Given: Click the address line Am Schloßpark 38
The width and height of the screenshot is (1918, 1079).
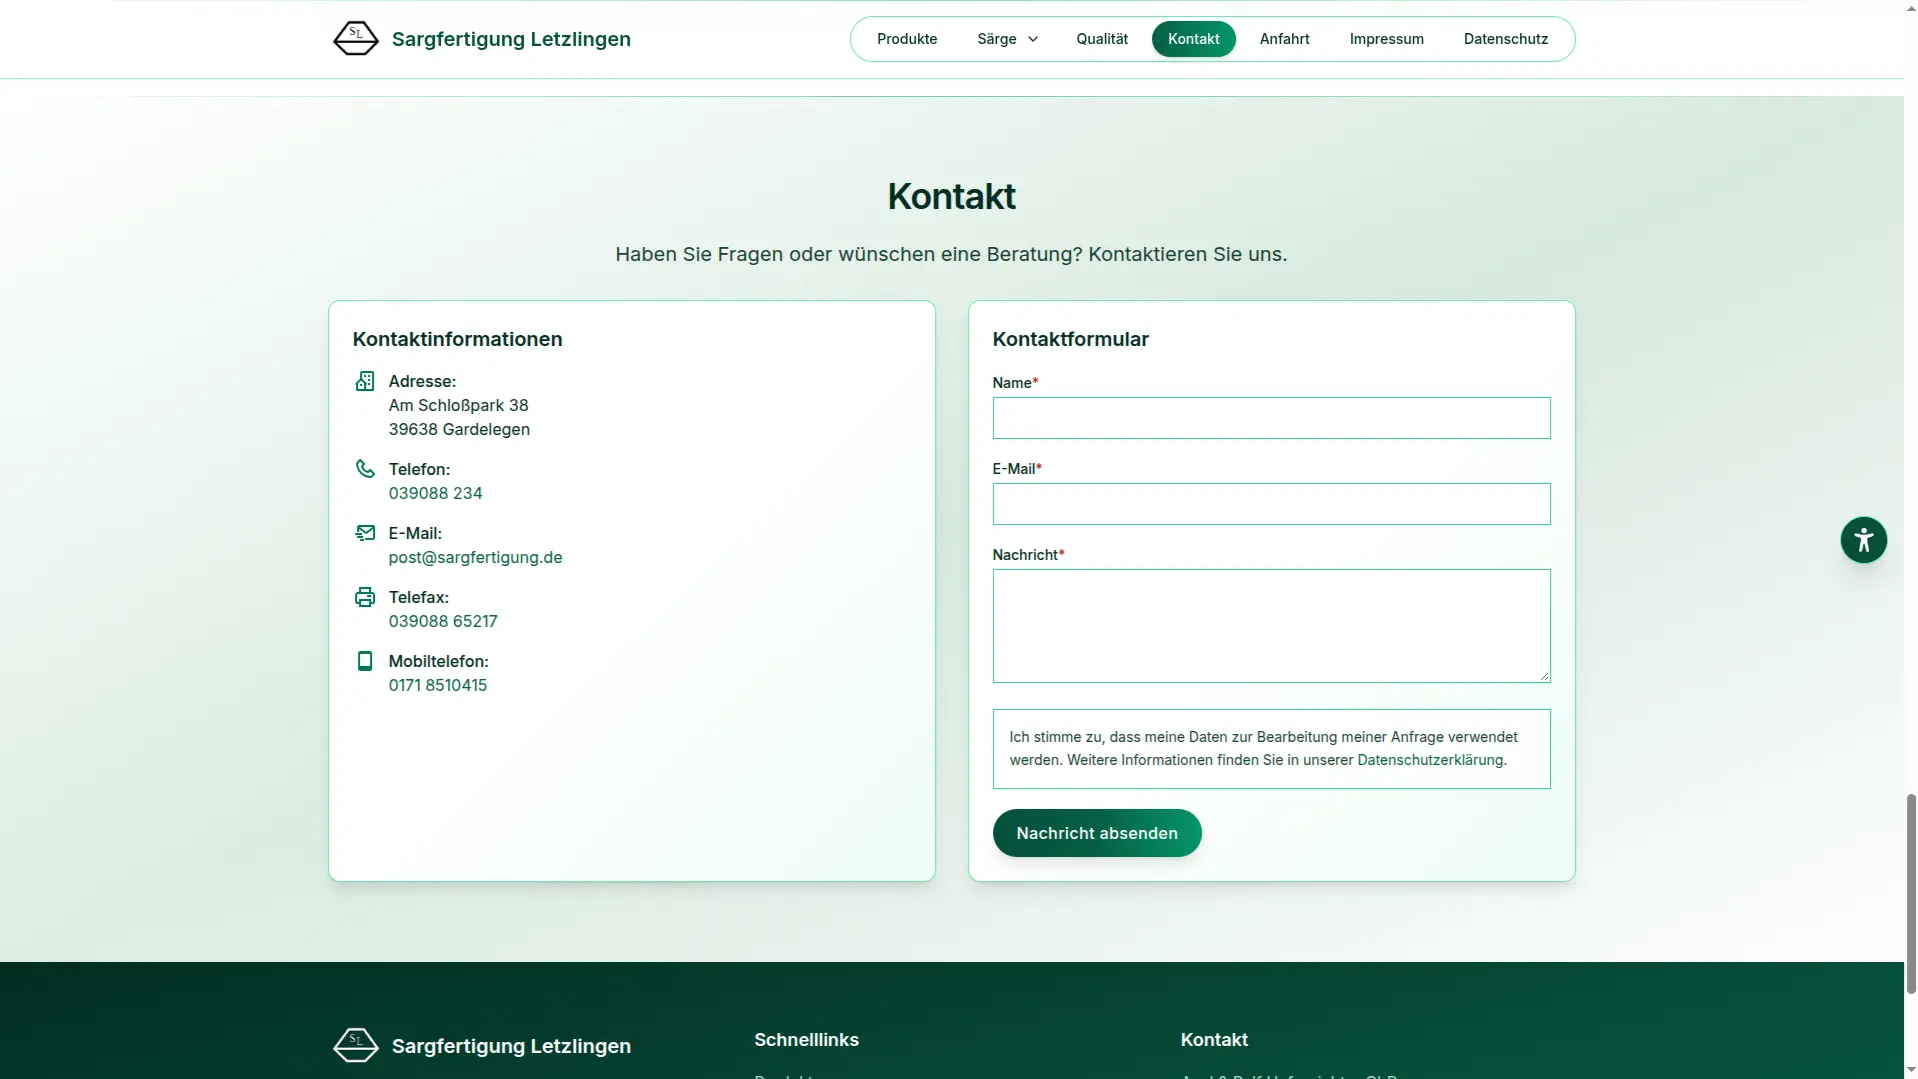Looking at the screenshot, I should tap(458, 405).
